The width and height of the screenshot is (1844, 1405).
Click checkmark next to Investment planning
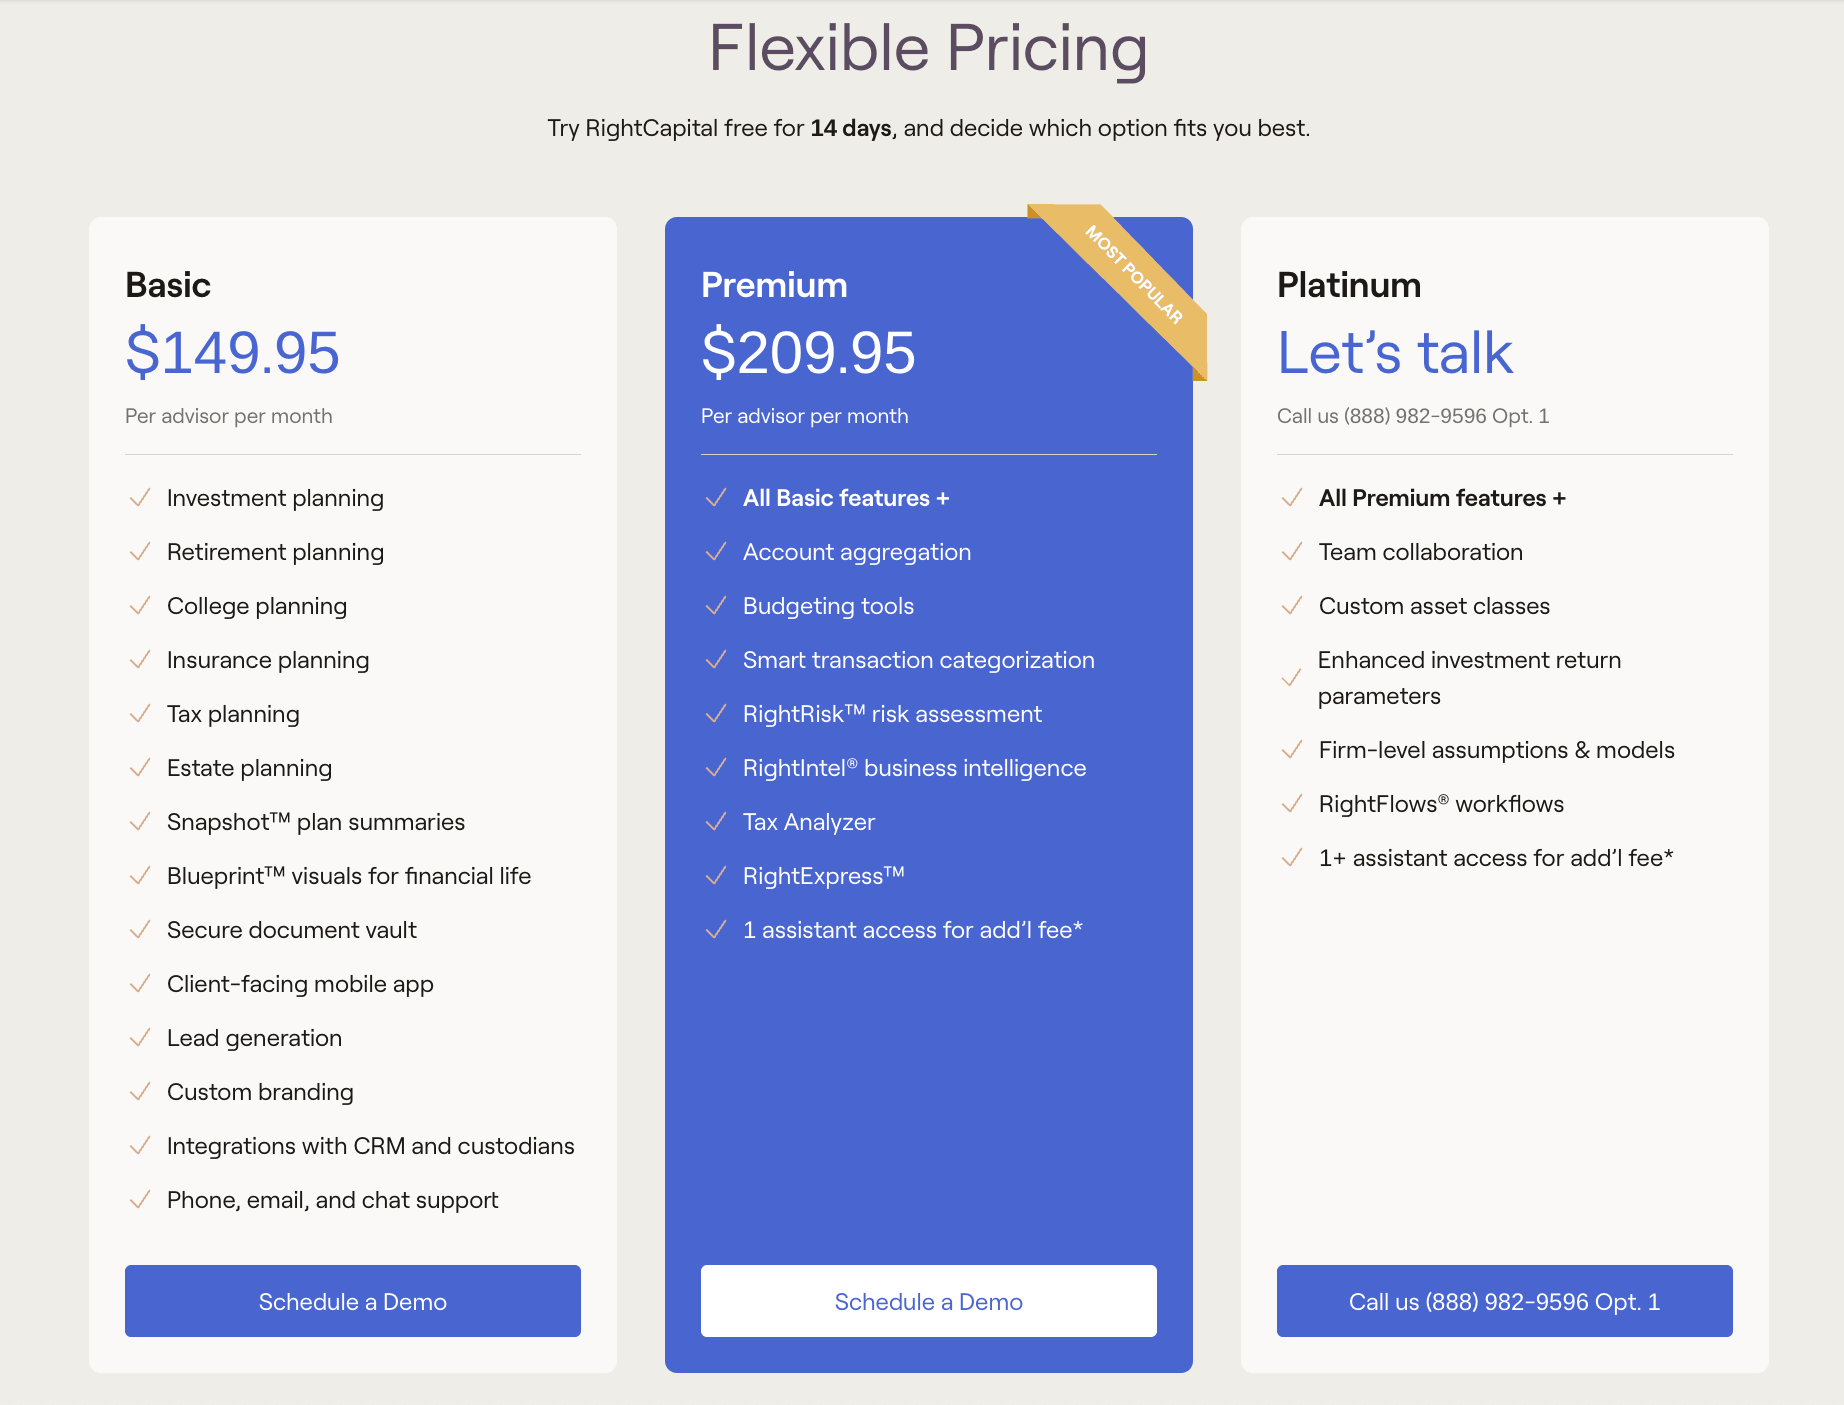tap(140, 497)
